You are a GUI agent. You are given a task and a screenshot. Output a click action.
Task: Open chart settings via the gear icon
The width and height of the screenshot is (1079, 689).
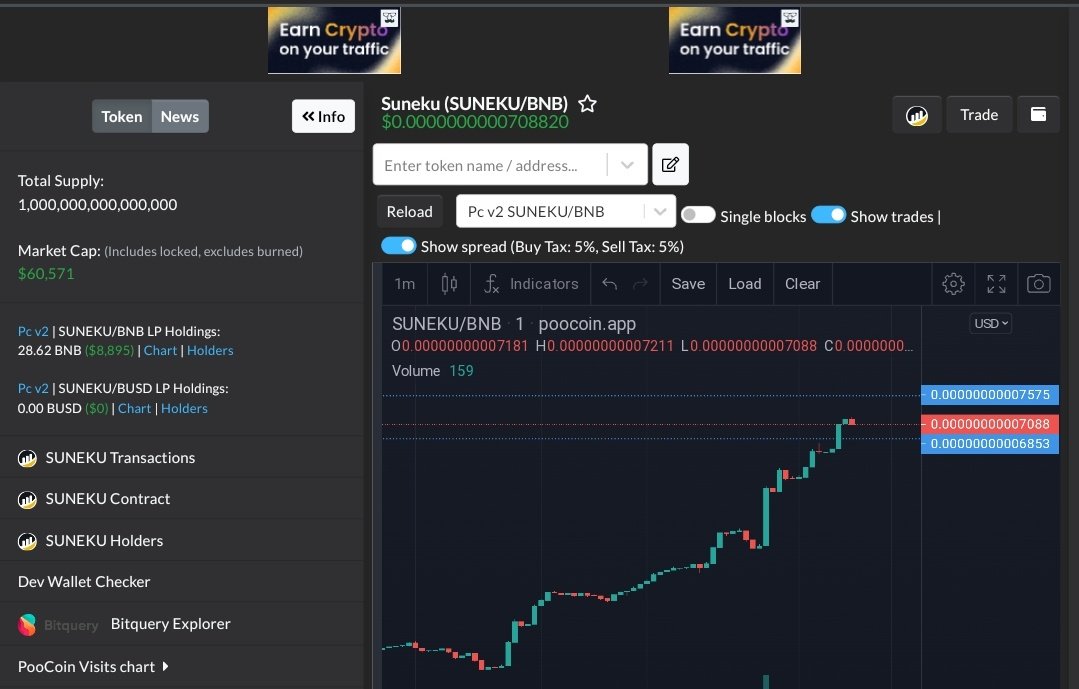[x=953, y=284]
